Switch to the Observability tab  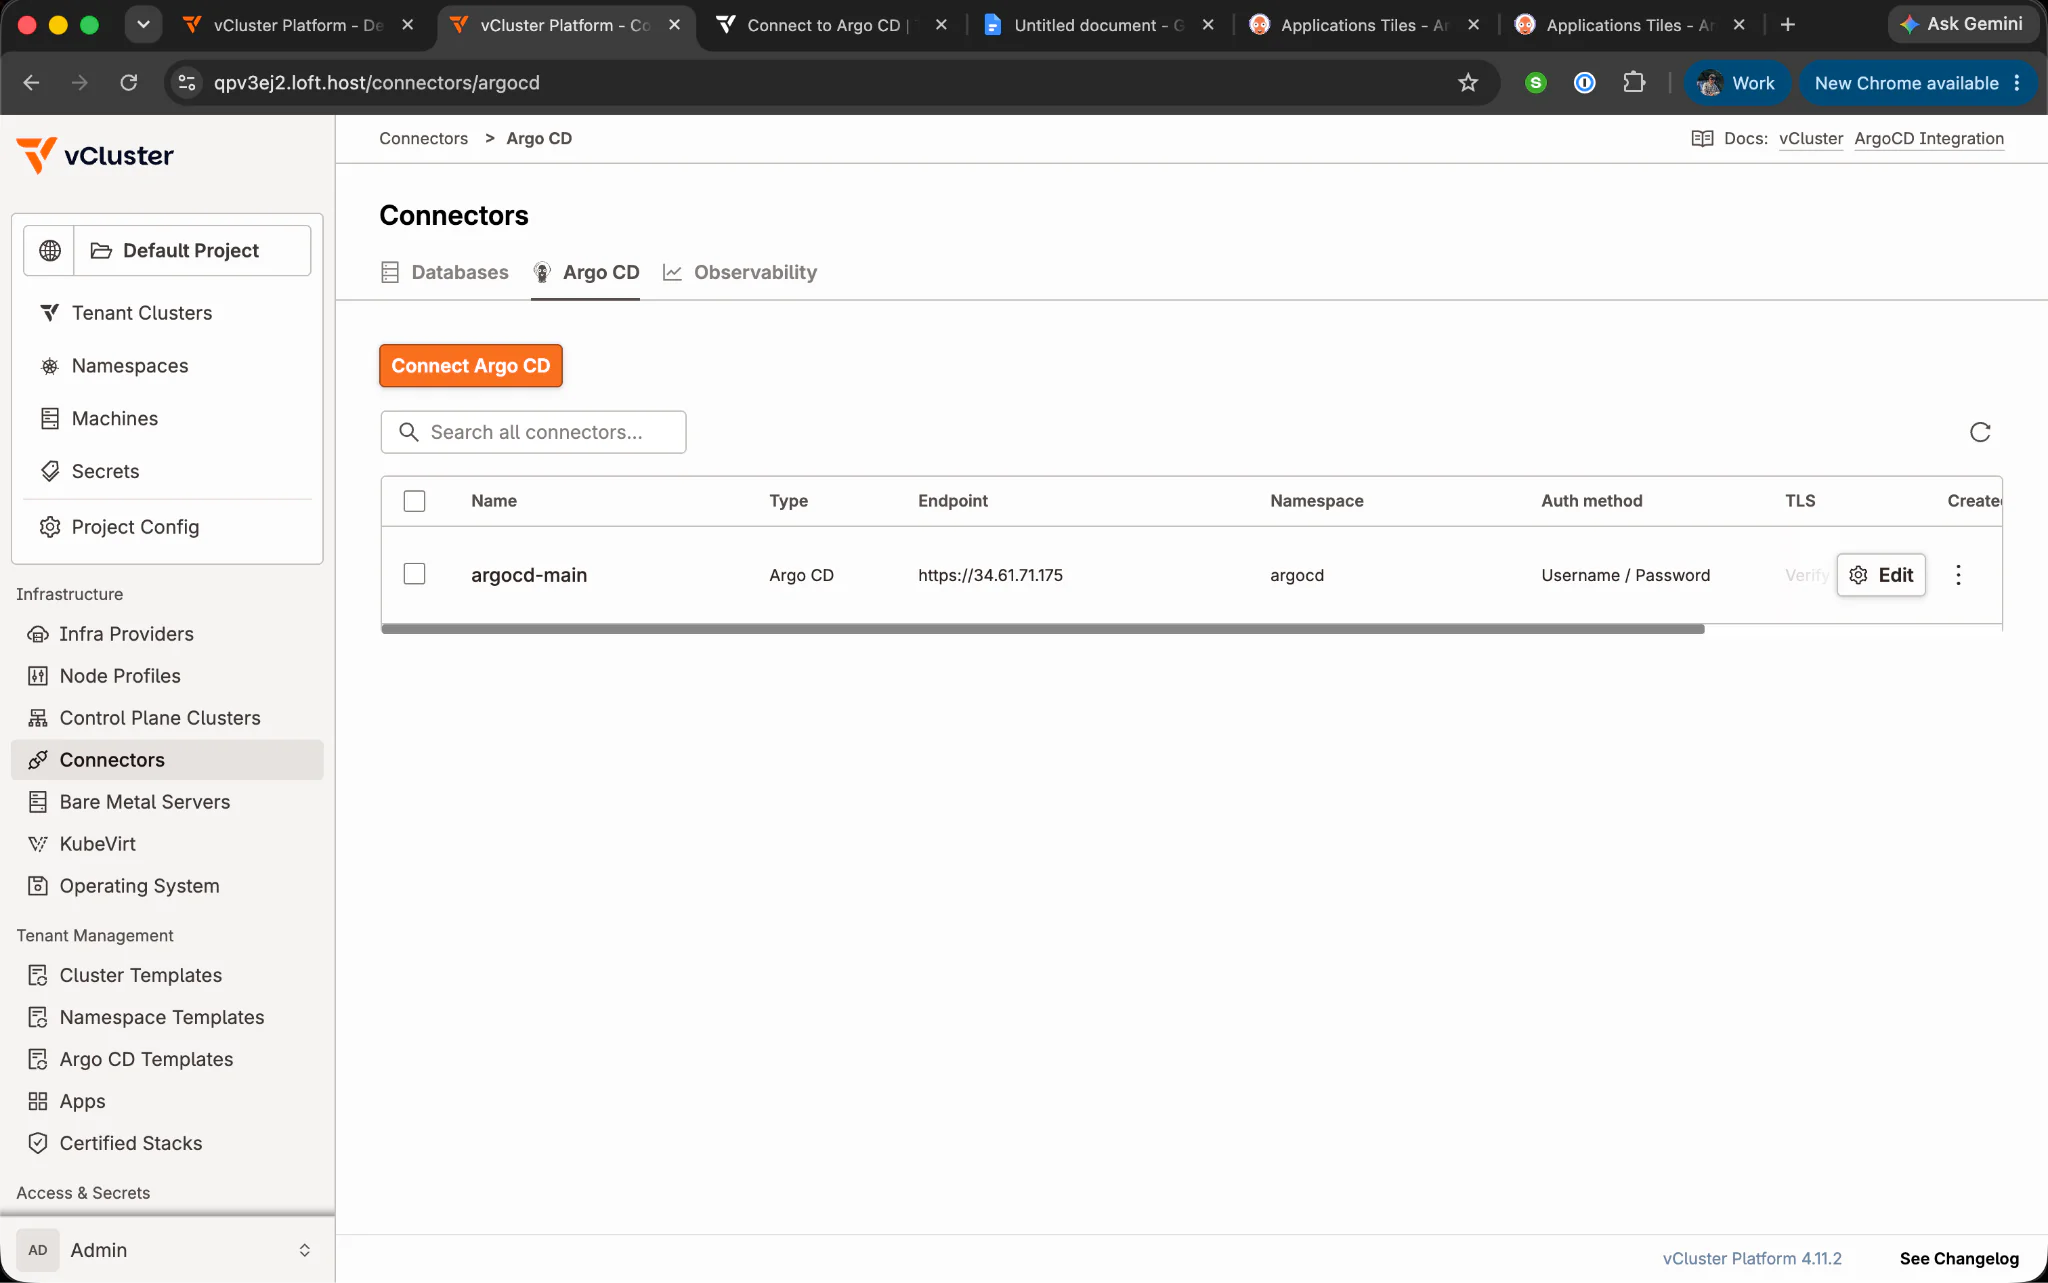(740, 272)
